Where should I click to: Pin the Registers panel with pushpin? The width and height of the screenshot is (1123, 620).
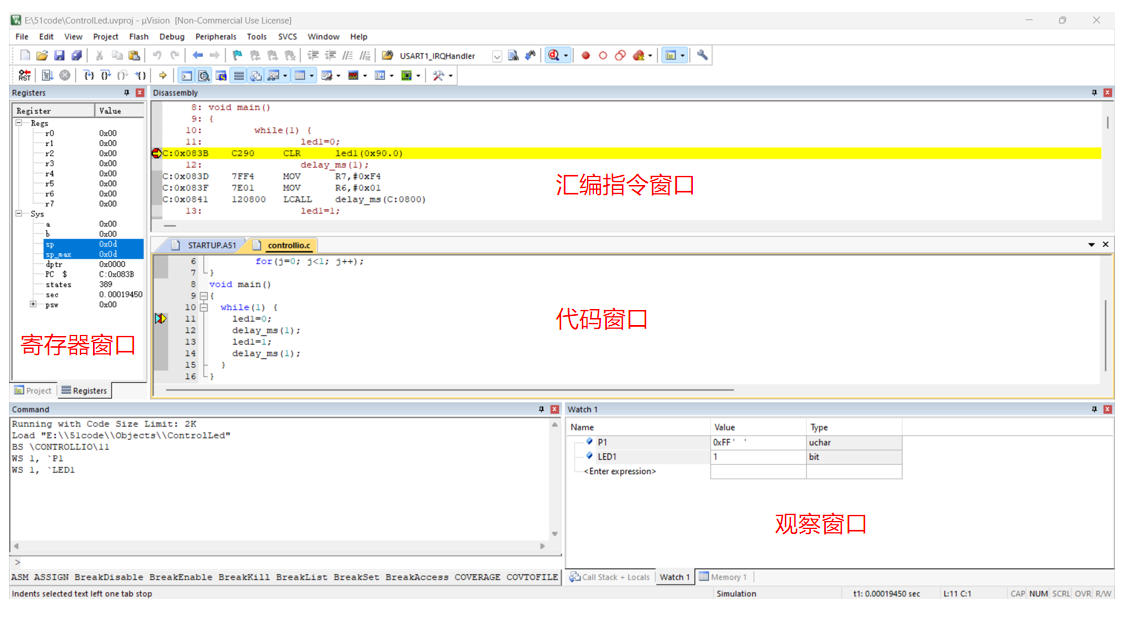tap(126, 93)
